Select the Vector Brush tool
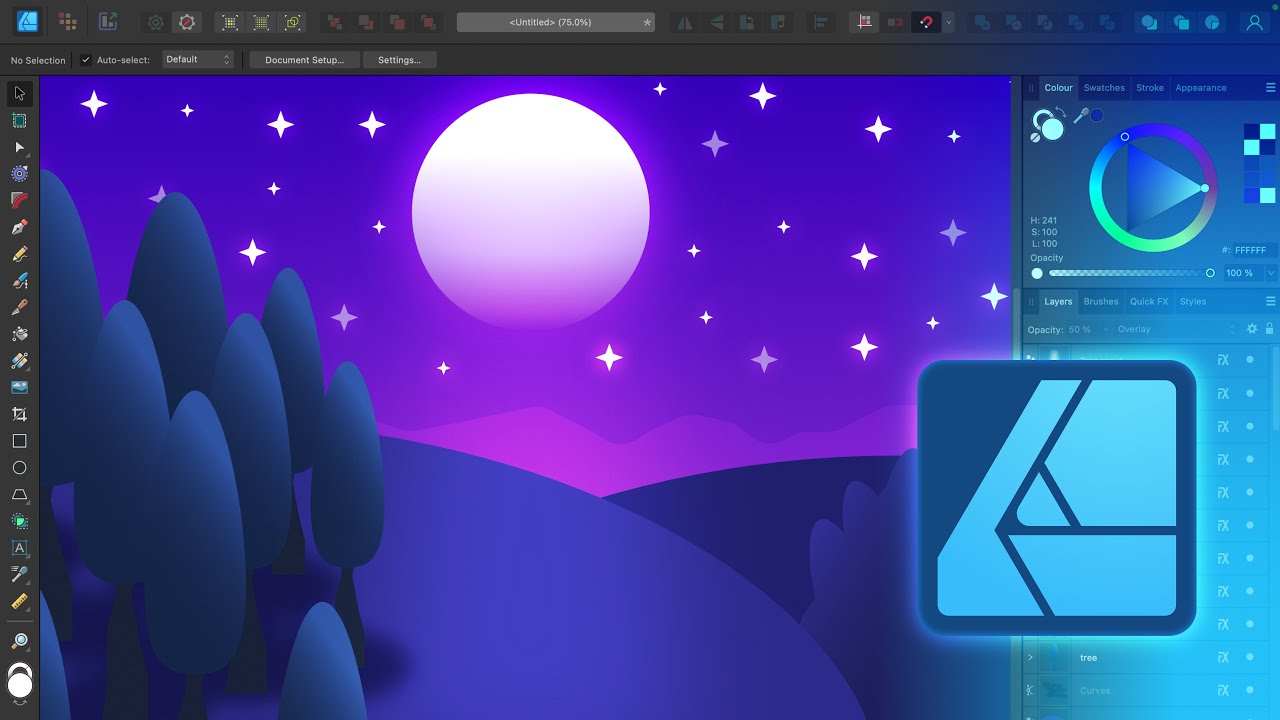 pyautogui.click(x=19, y=281)
